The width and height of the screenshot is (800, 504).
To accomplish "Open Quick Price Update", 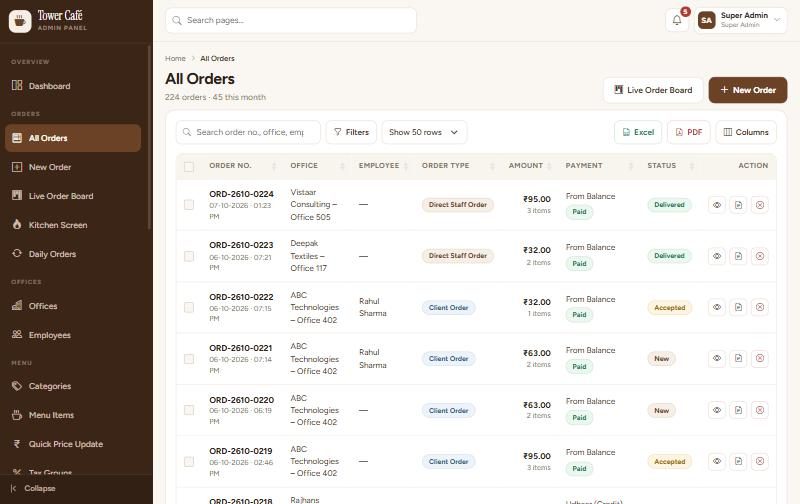I will 73,444.
